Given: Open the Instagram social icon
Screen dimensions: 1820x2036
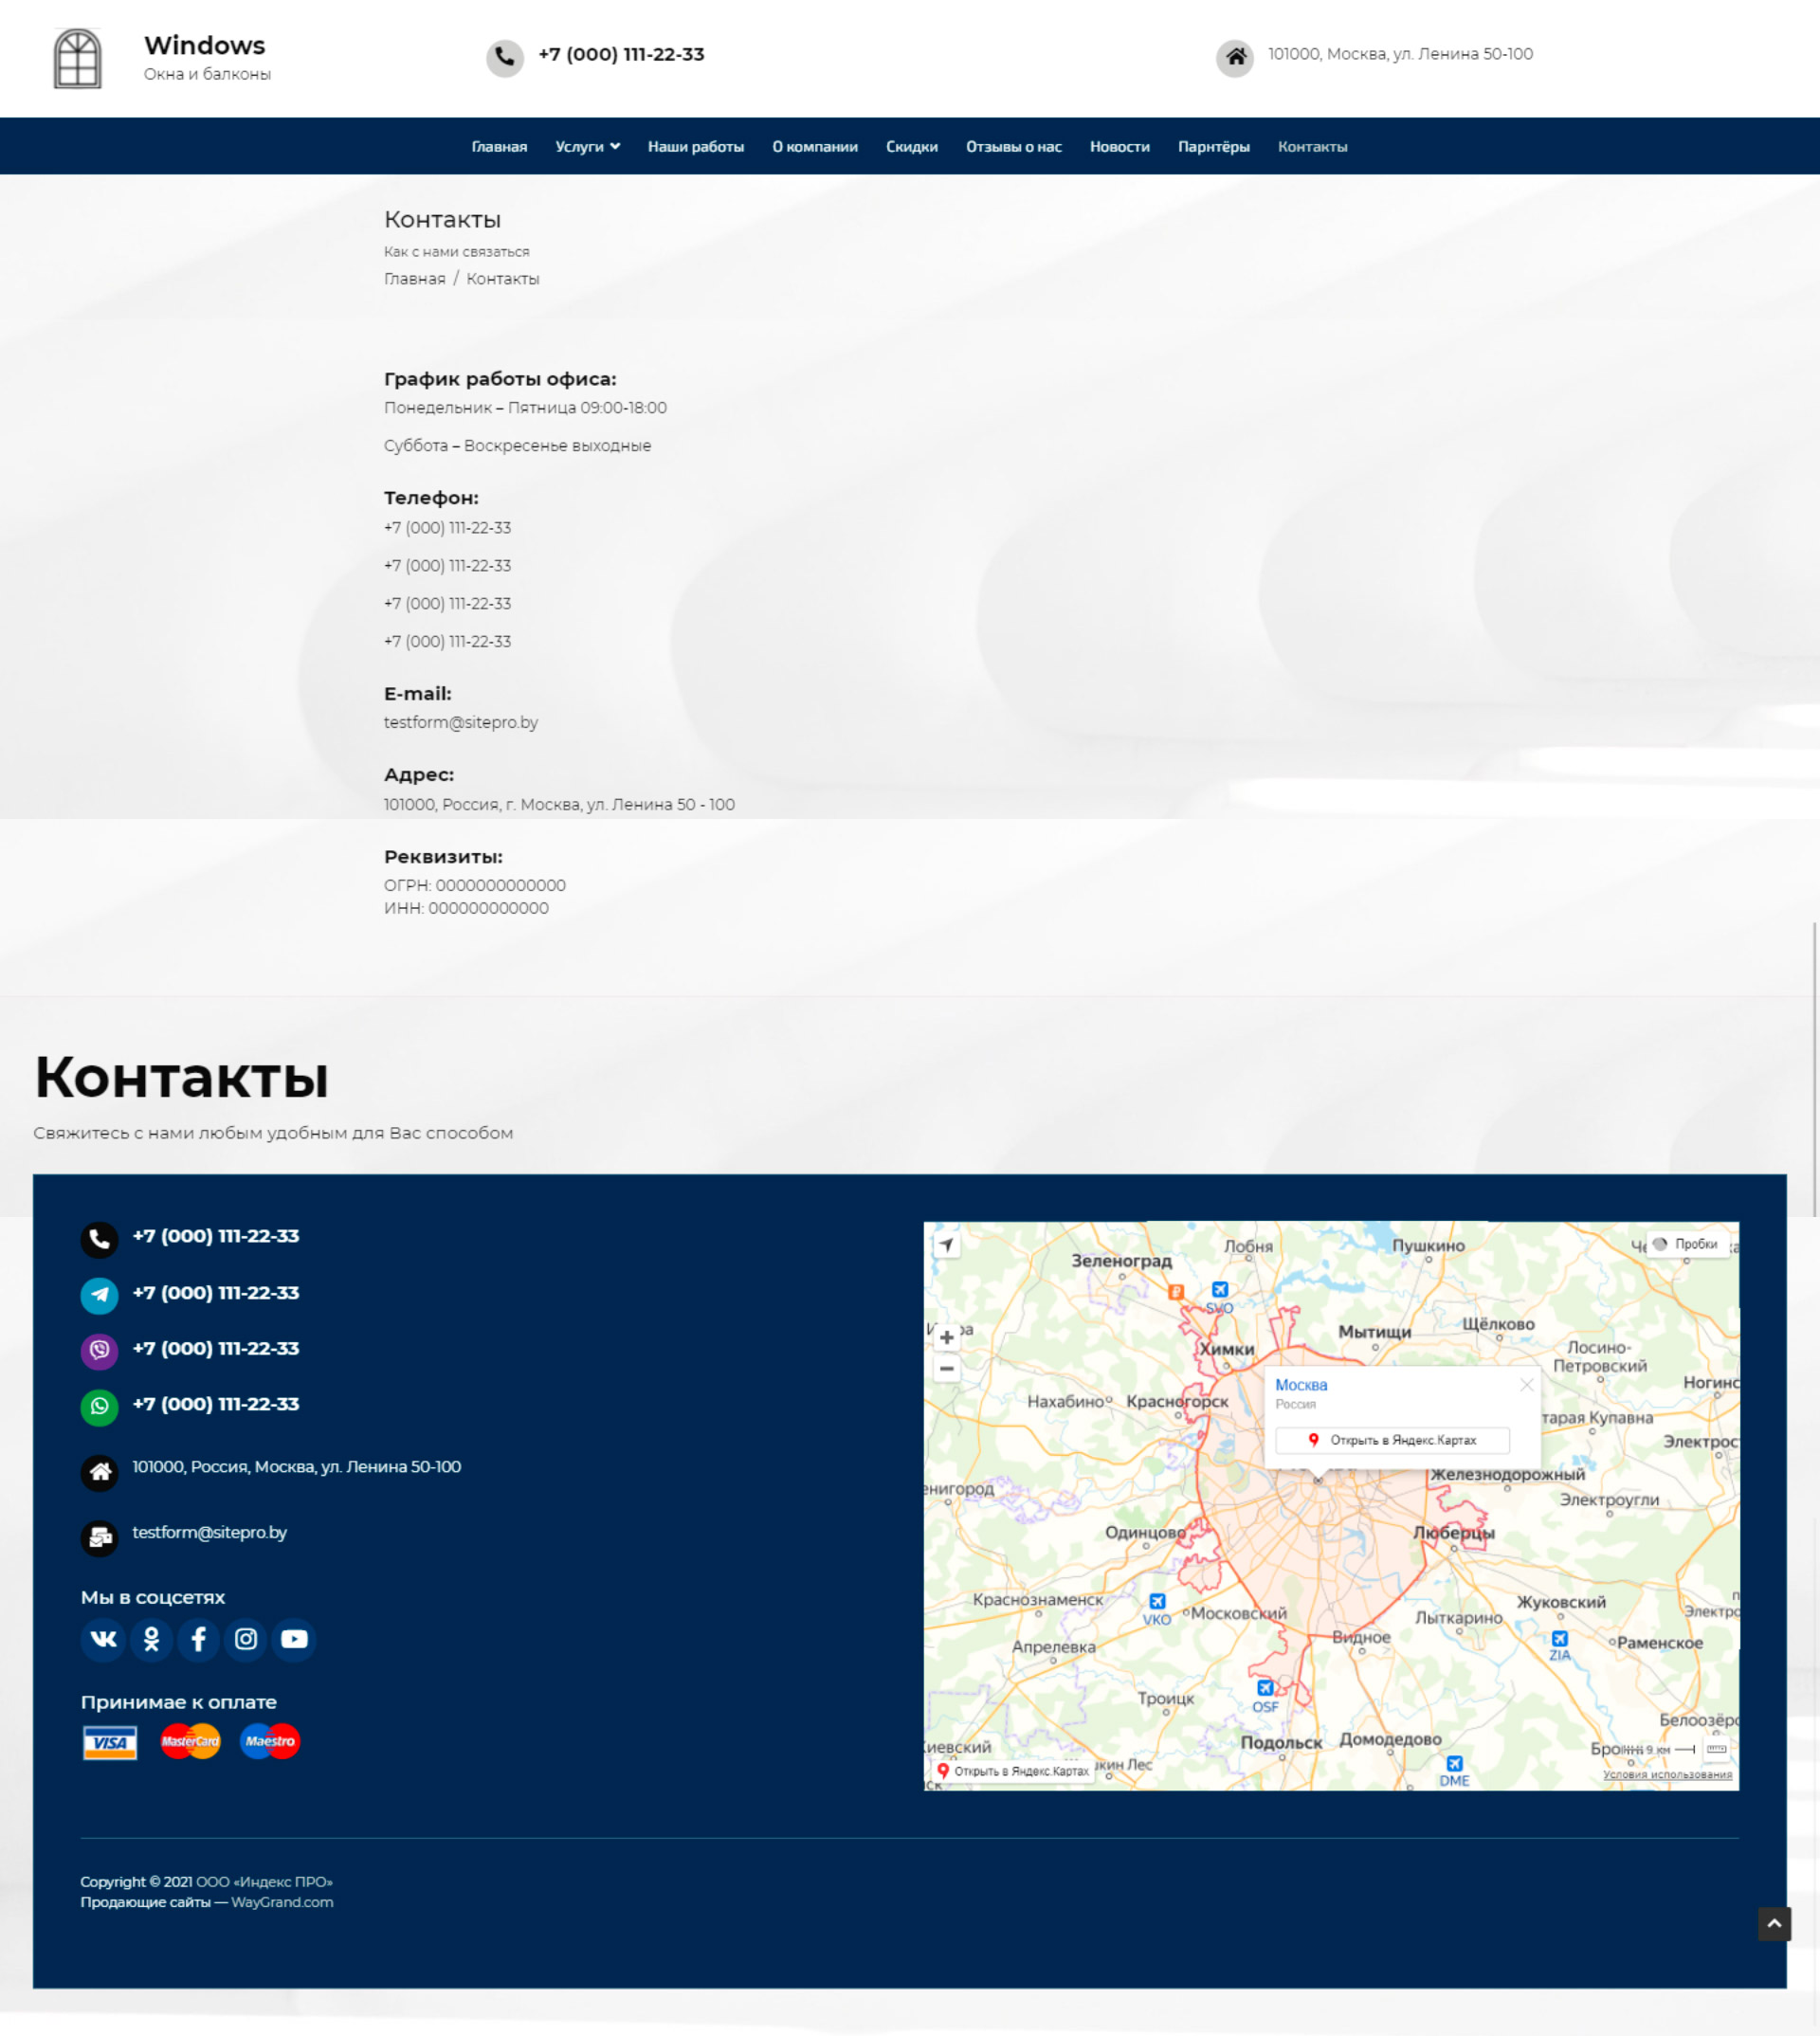Looking at the screenshot, I should (x=246, y=1639).
